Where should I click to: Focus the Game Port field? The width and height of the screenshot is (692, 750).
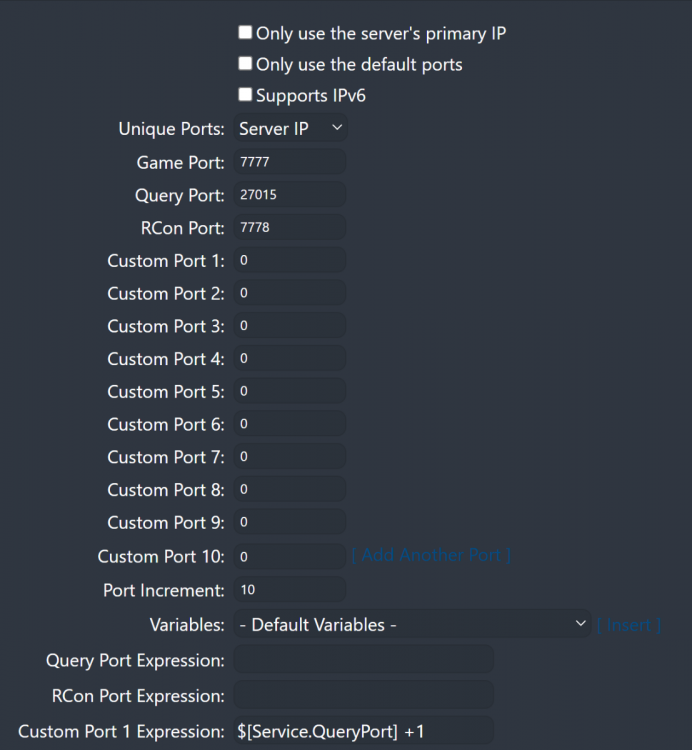pos(290,162)
